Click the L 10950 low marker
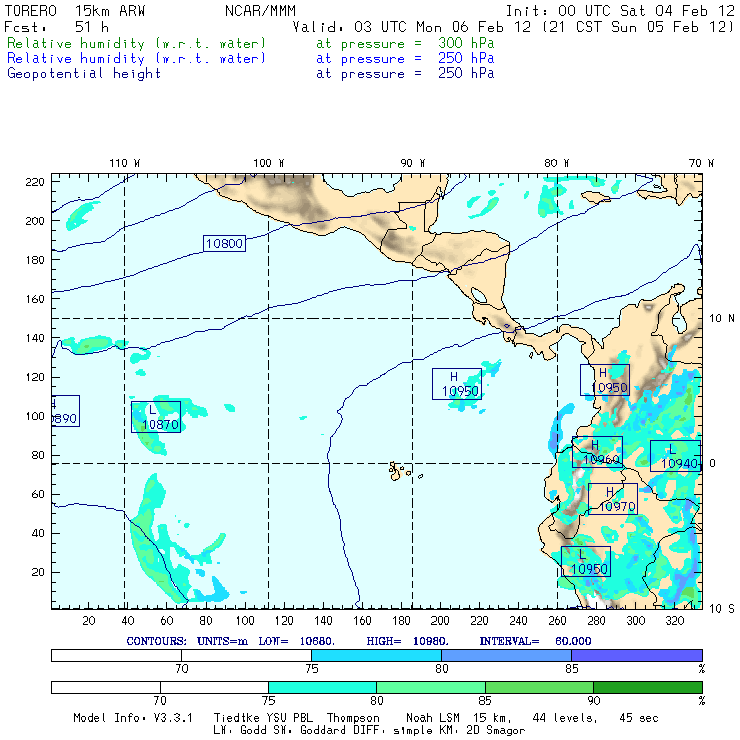Image resolution: width=740 pixels, height=740 pixels. pyautogui.click(x=586, y=562)
